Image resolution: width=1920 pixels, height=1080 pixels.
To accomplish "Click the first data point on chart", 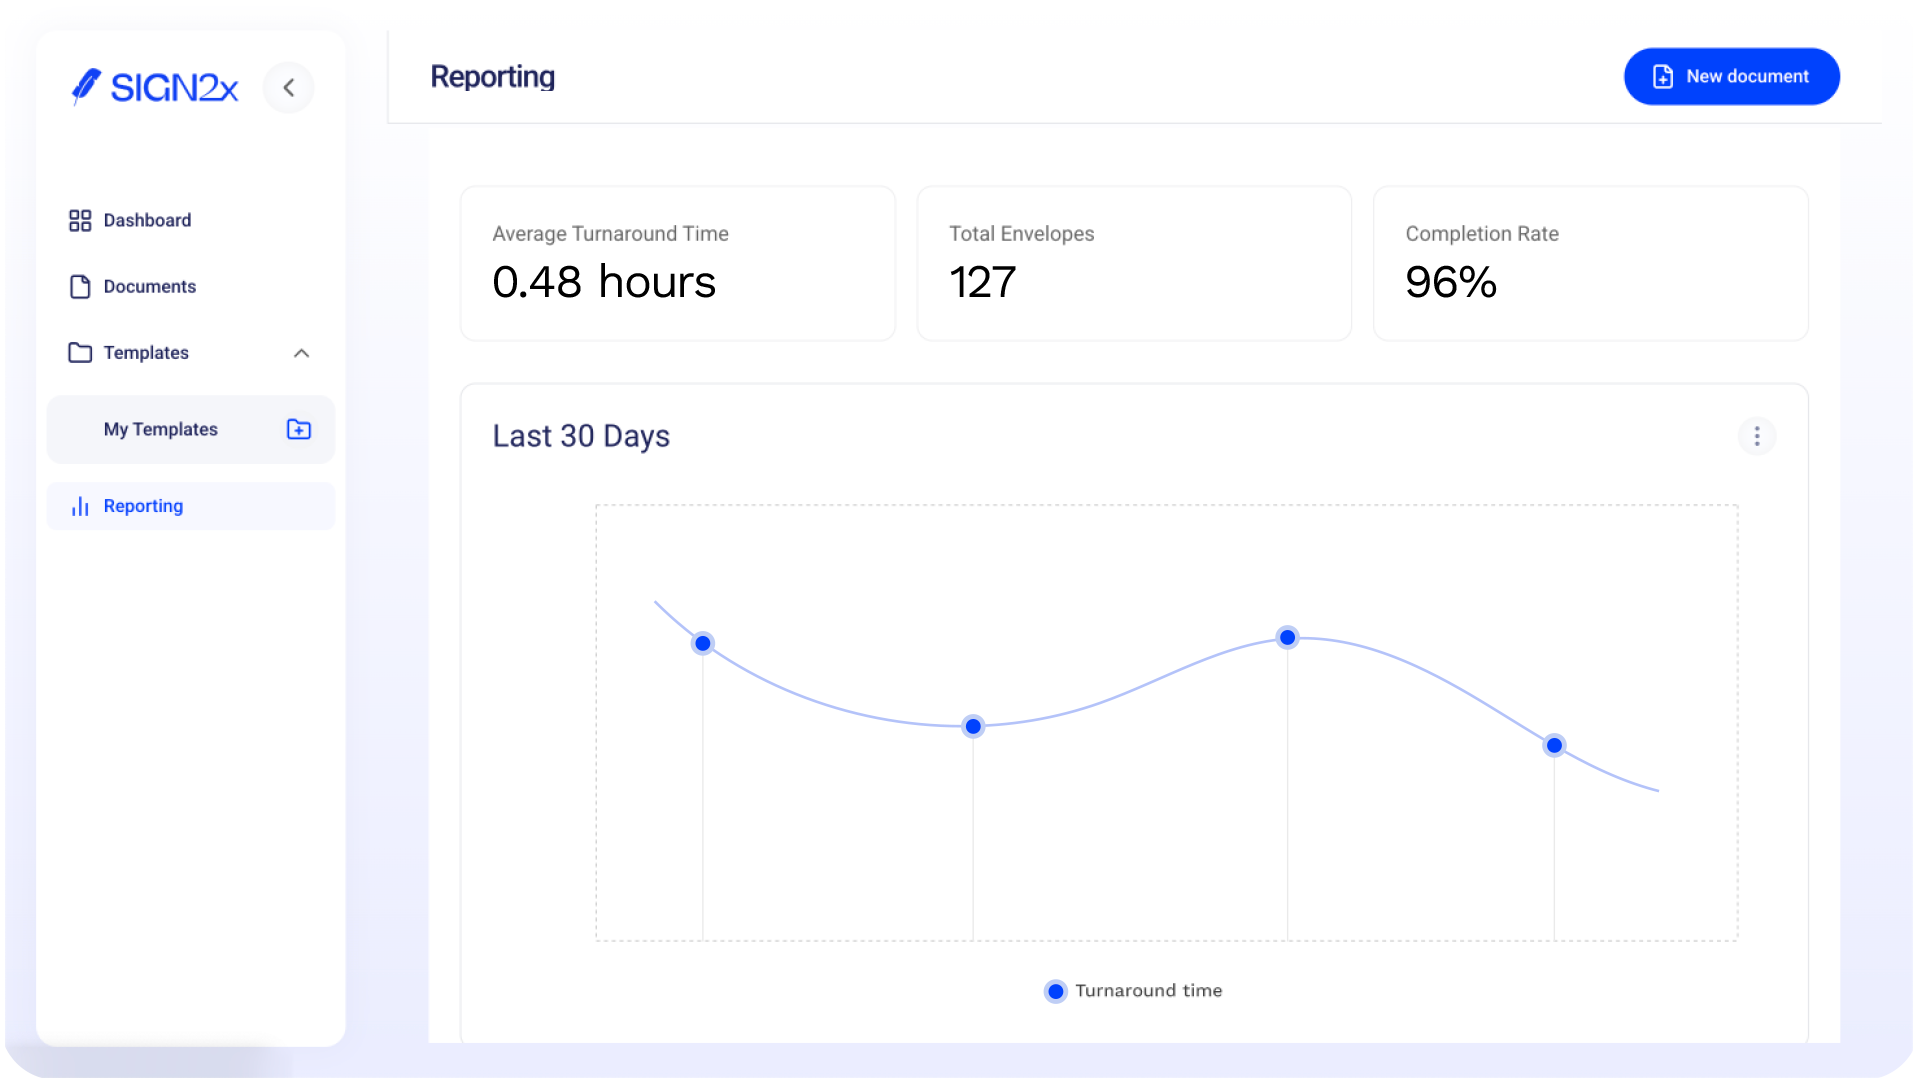I will click(x=703, y=643).
